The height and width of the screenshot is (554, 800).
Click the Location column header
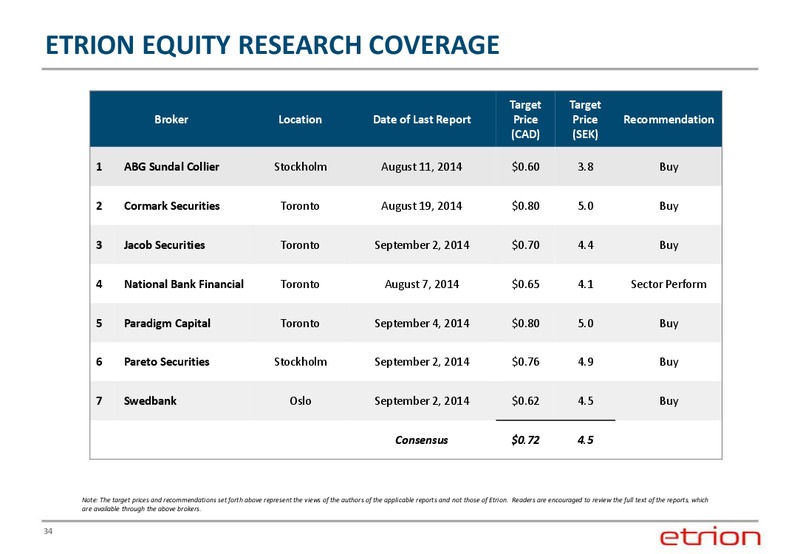pyautogui.click(x=300, y=119)
